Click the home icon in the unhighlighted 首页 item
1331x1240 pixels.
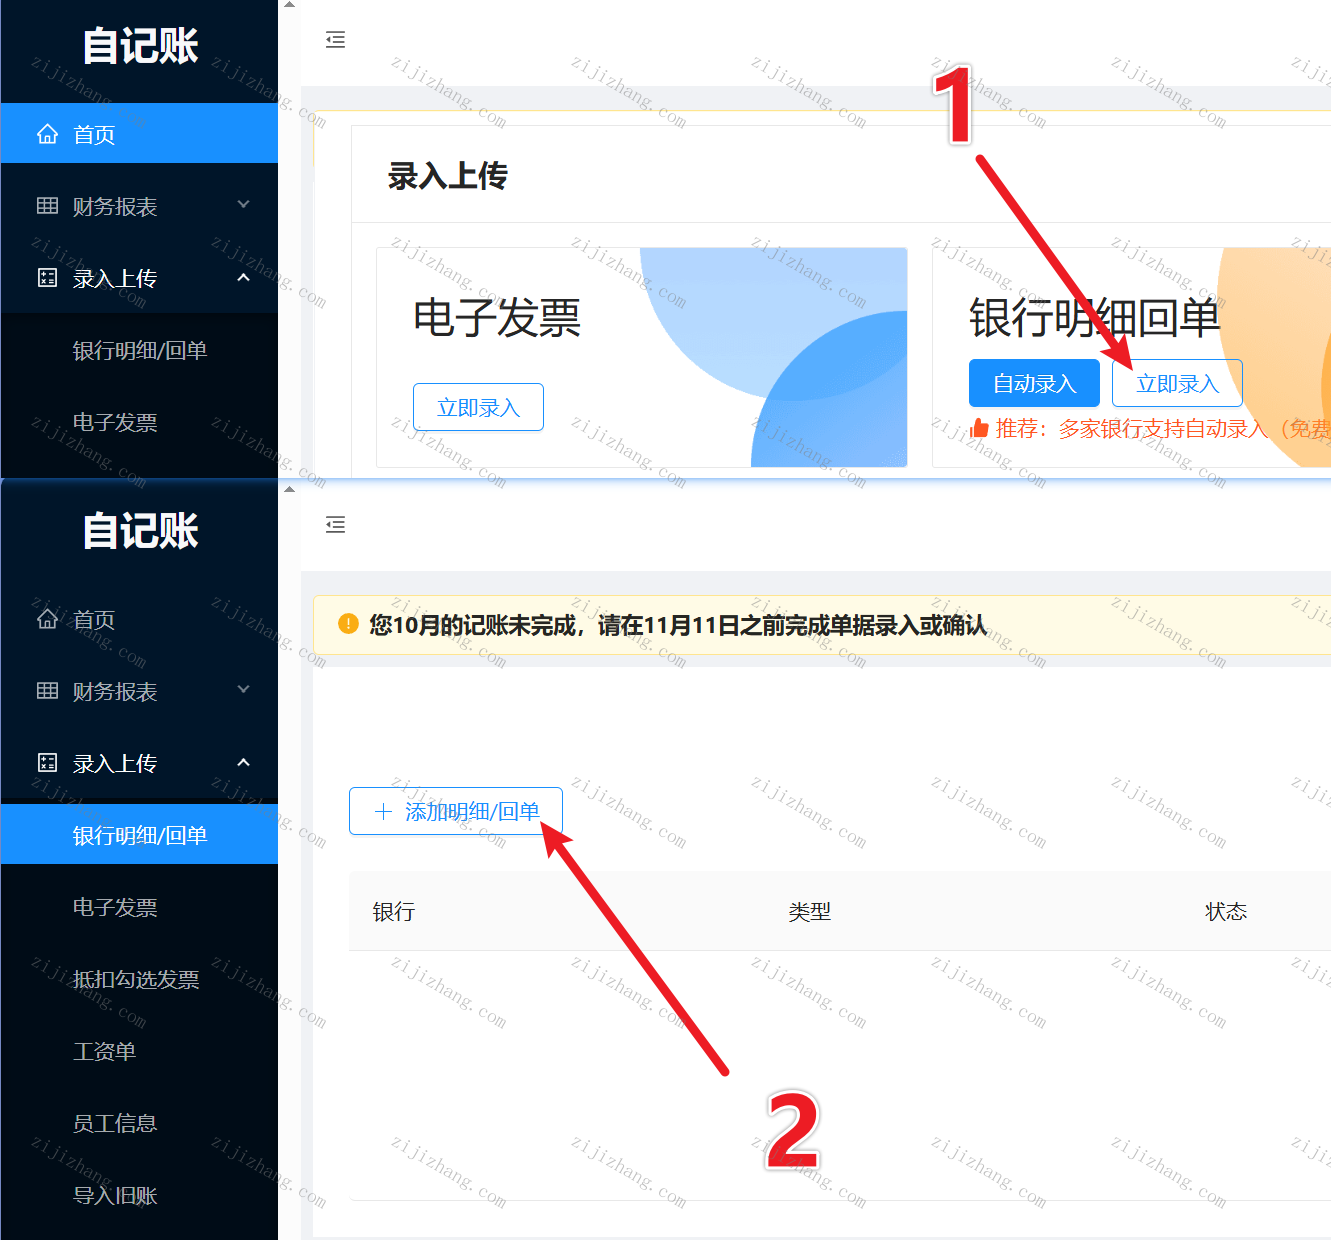tap(47, 619)
